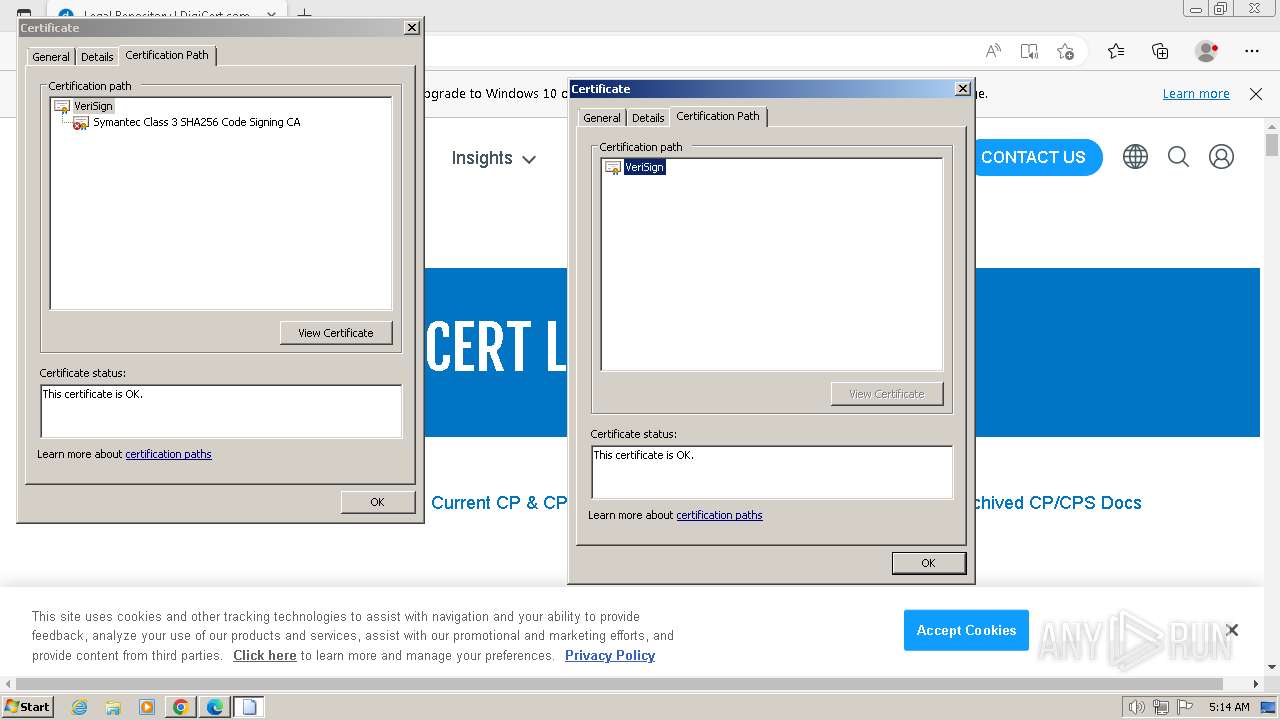Click OK in left Certificate window
1280x720 pixels.
click(x=377, y=502)
